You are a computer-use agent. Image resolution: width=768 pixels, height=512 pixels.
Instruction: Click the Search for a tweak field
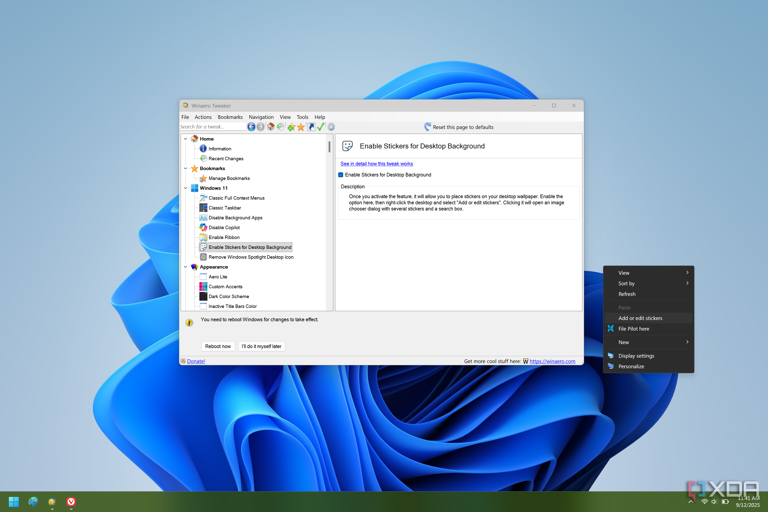point(211,127)
